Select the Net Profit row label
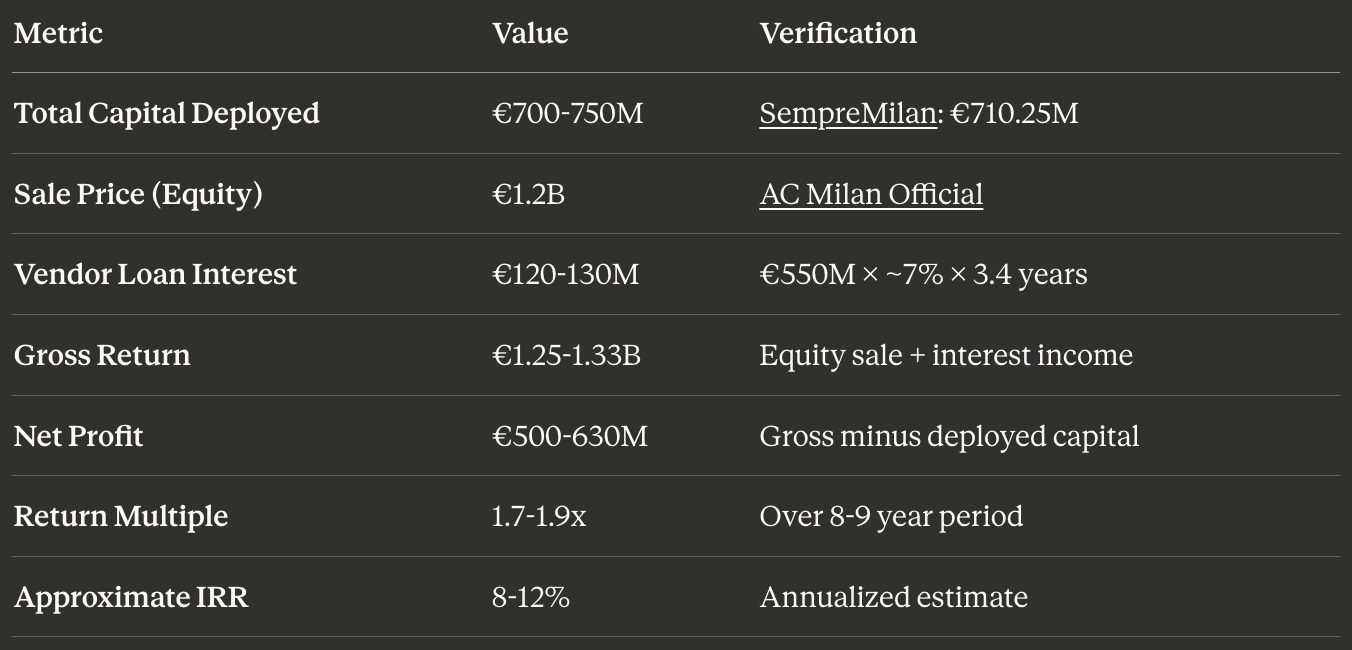This screenshot has height=650, width=1352. 78,436
